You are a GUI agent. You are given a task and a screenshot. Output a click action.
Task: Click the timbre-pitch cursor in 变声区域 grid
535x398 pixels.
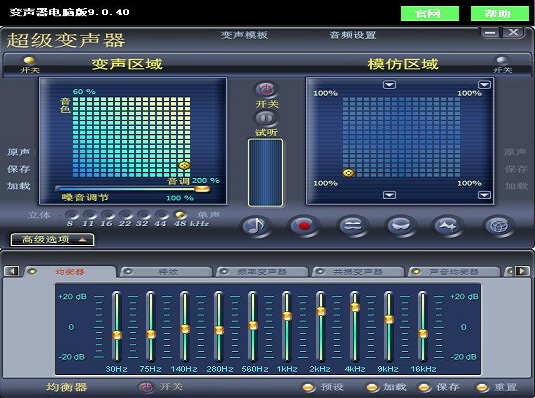[184, 166]
